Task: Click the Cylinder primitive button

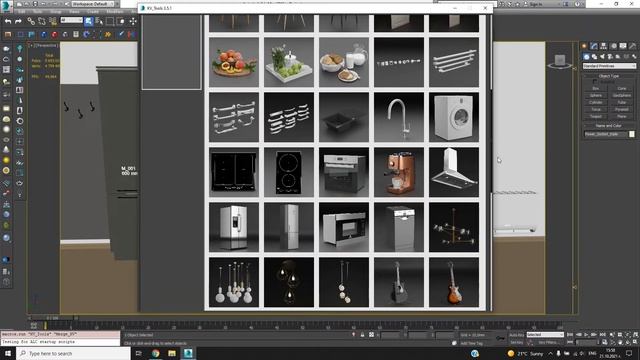Action: (x=596, y=102)
